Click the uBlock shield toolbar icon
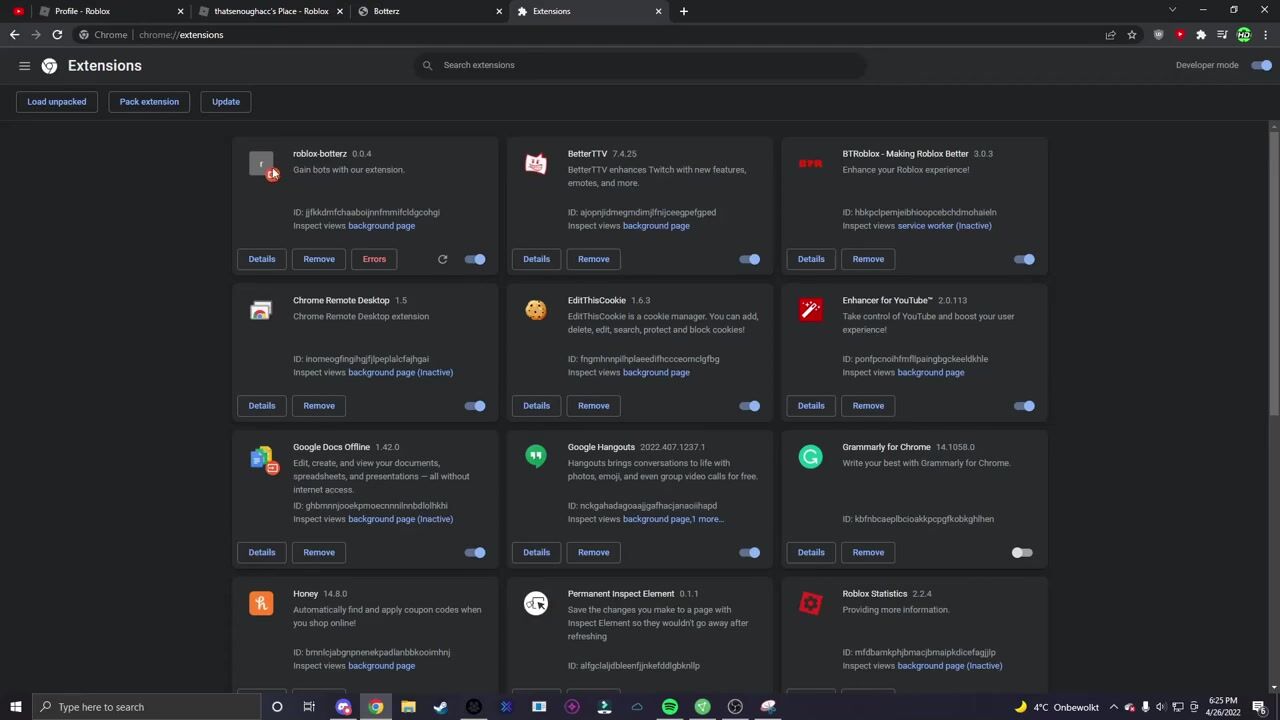 point(1158,35)
